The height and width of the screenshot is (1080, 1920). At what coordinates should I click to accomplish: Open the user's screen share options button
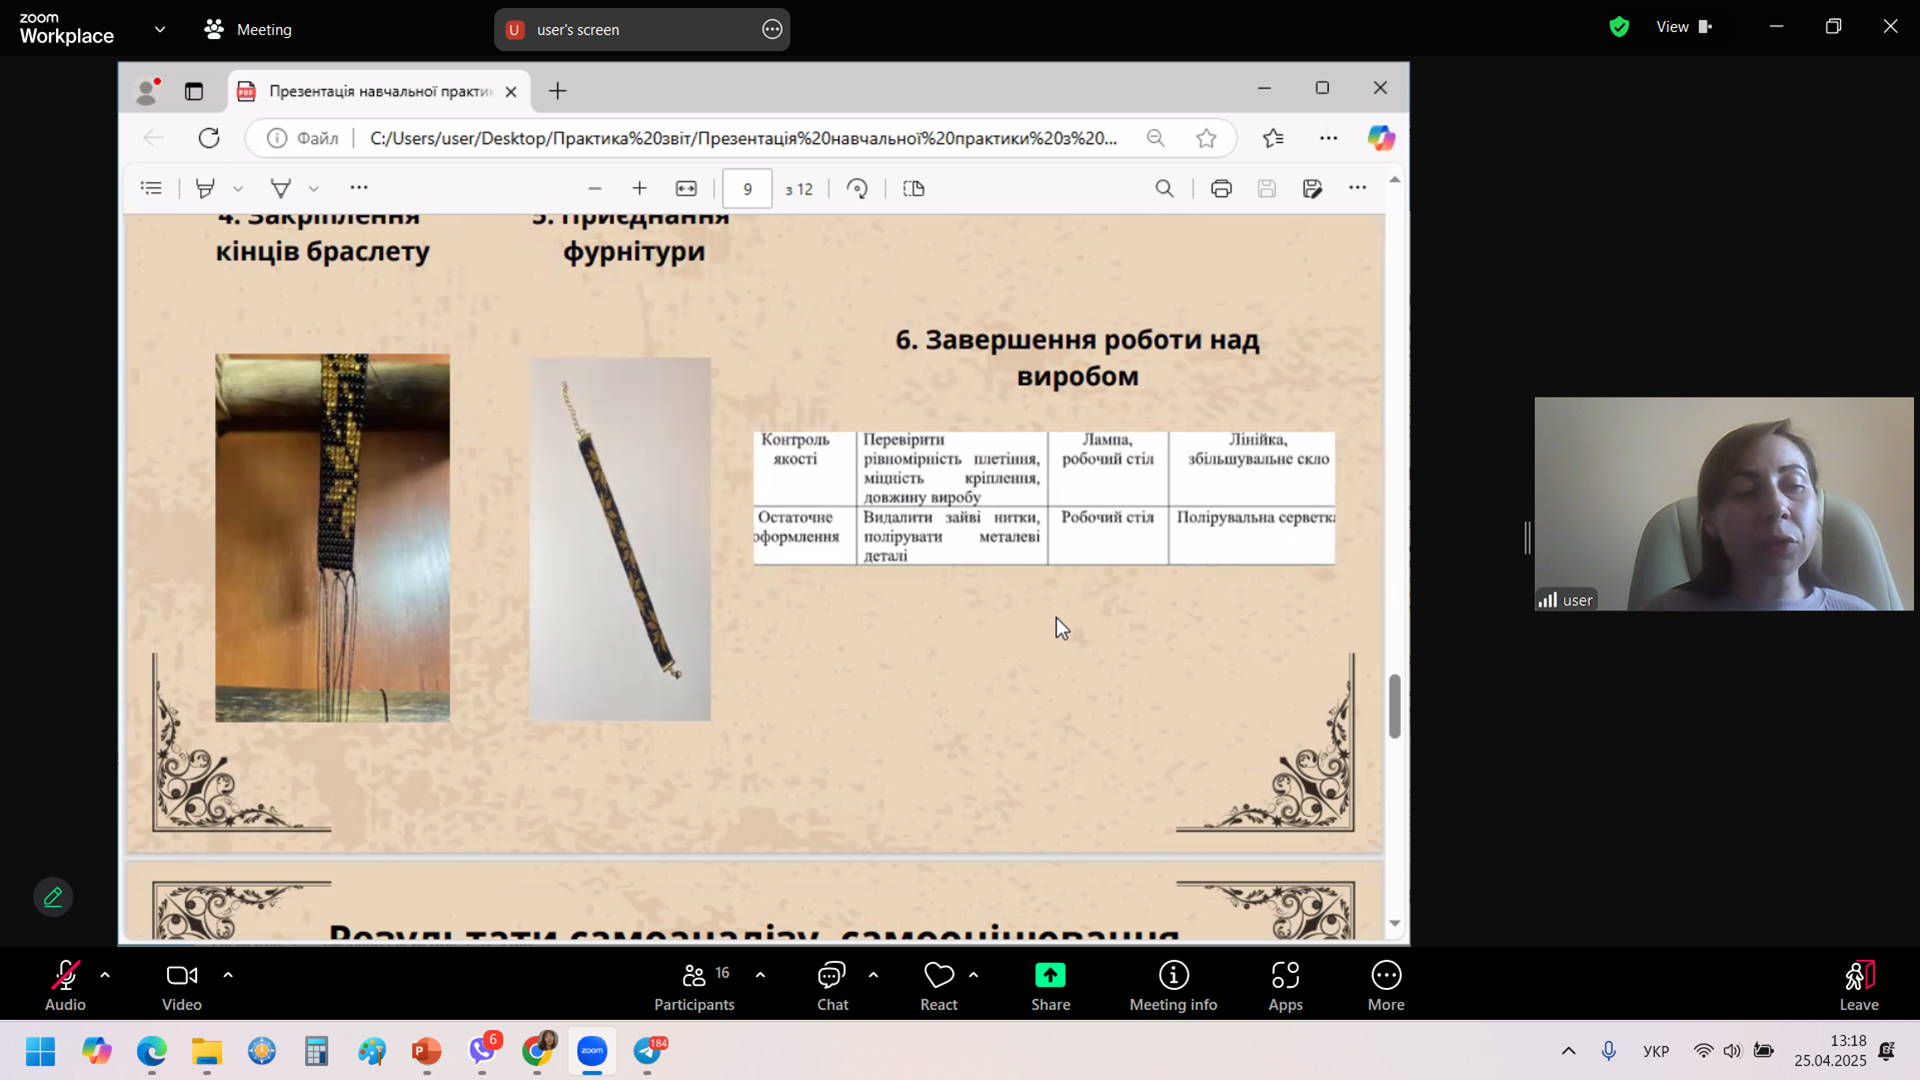(772, 29)
